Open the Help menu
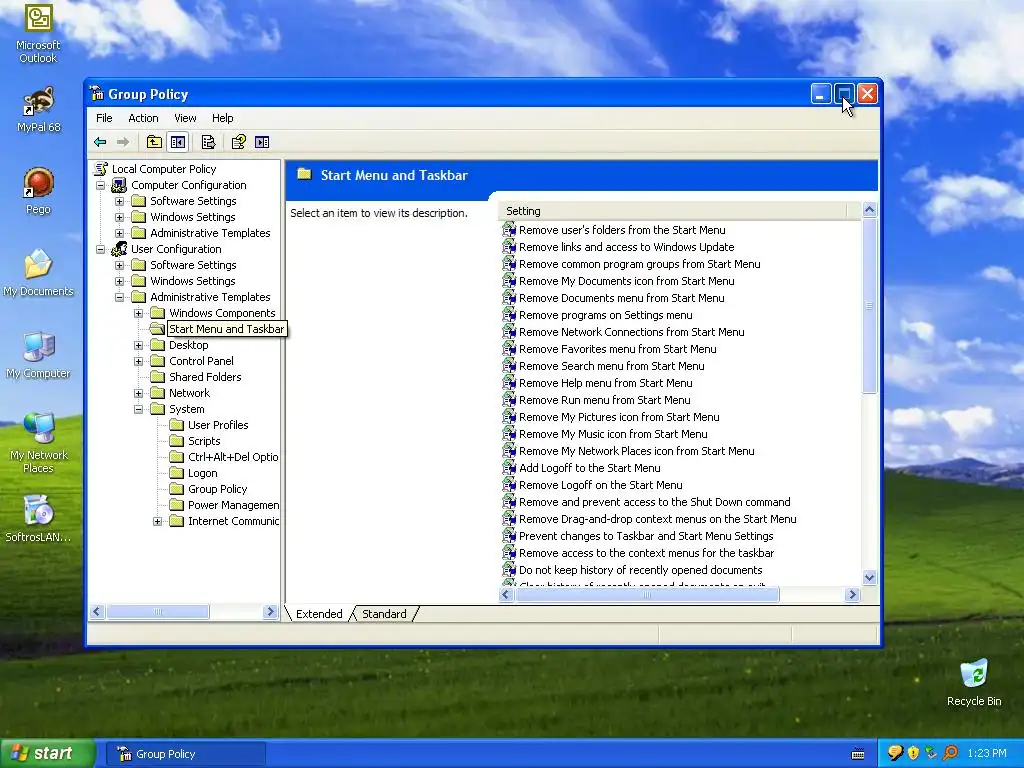The width and height of the screenshot is (1024, 768). [222, 118]
